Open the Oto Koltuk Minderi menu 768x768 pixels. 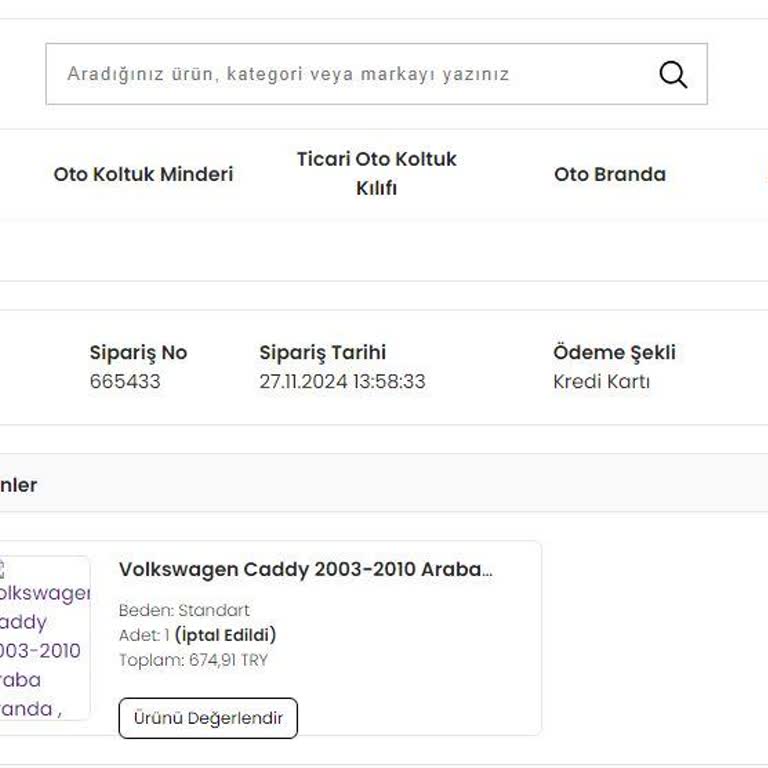[x=143, y=174]
